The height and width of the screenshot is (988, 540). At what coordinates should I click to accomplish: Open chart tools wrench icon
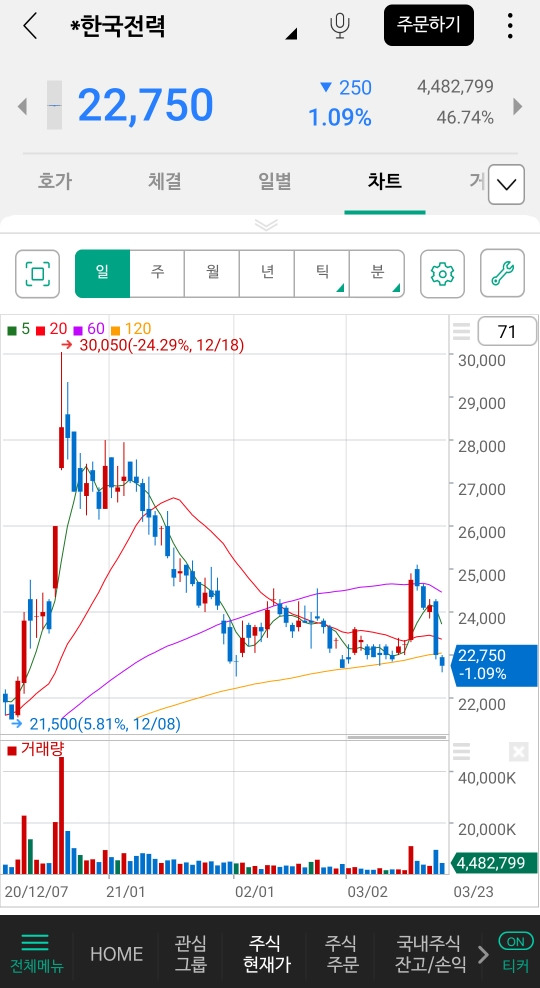(x=502, y=273)
